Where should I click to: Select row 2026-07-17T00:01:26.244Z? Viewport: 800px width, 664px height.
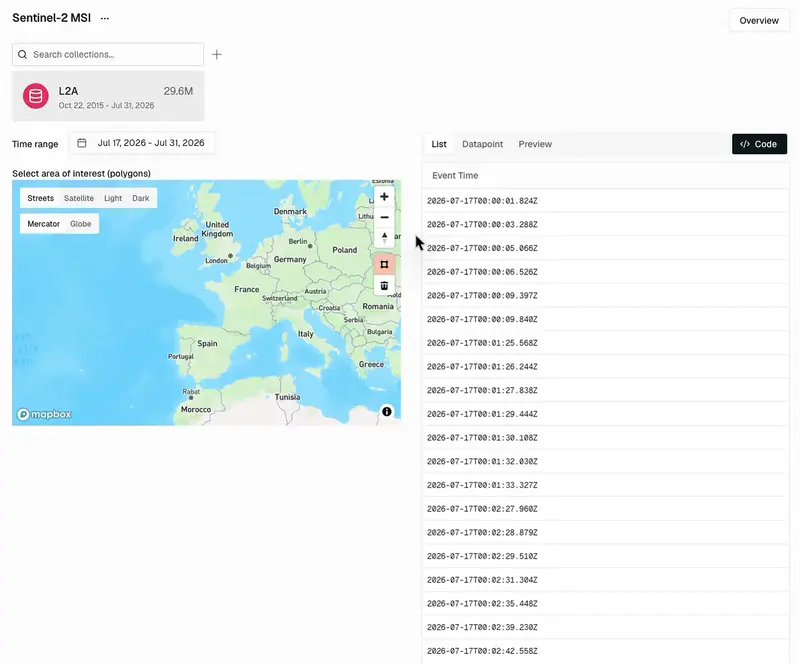click(x=605, y=366)
